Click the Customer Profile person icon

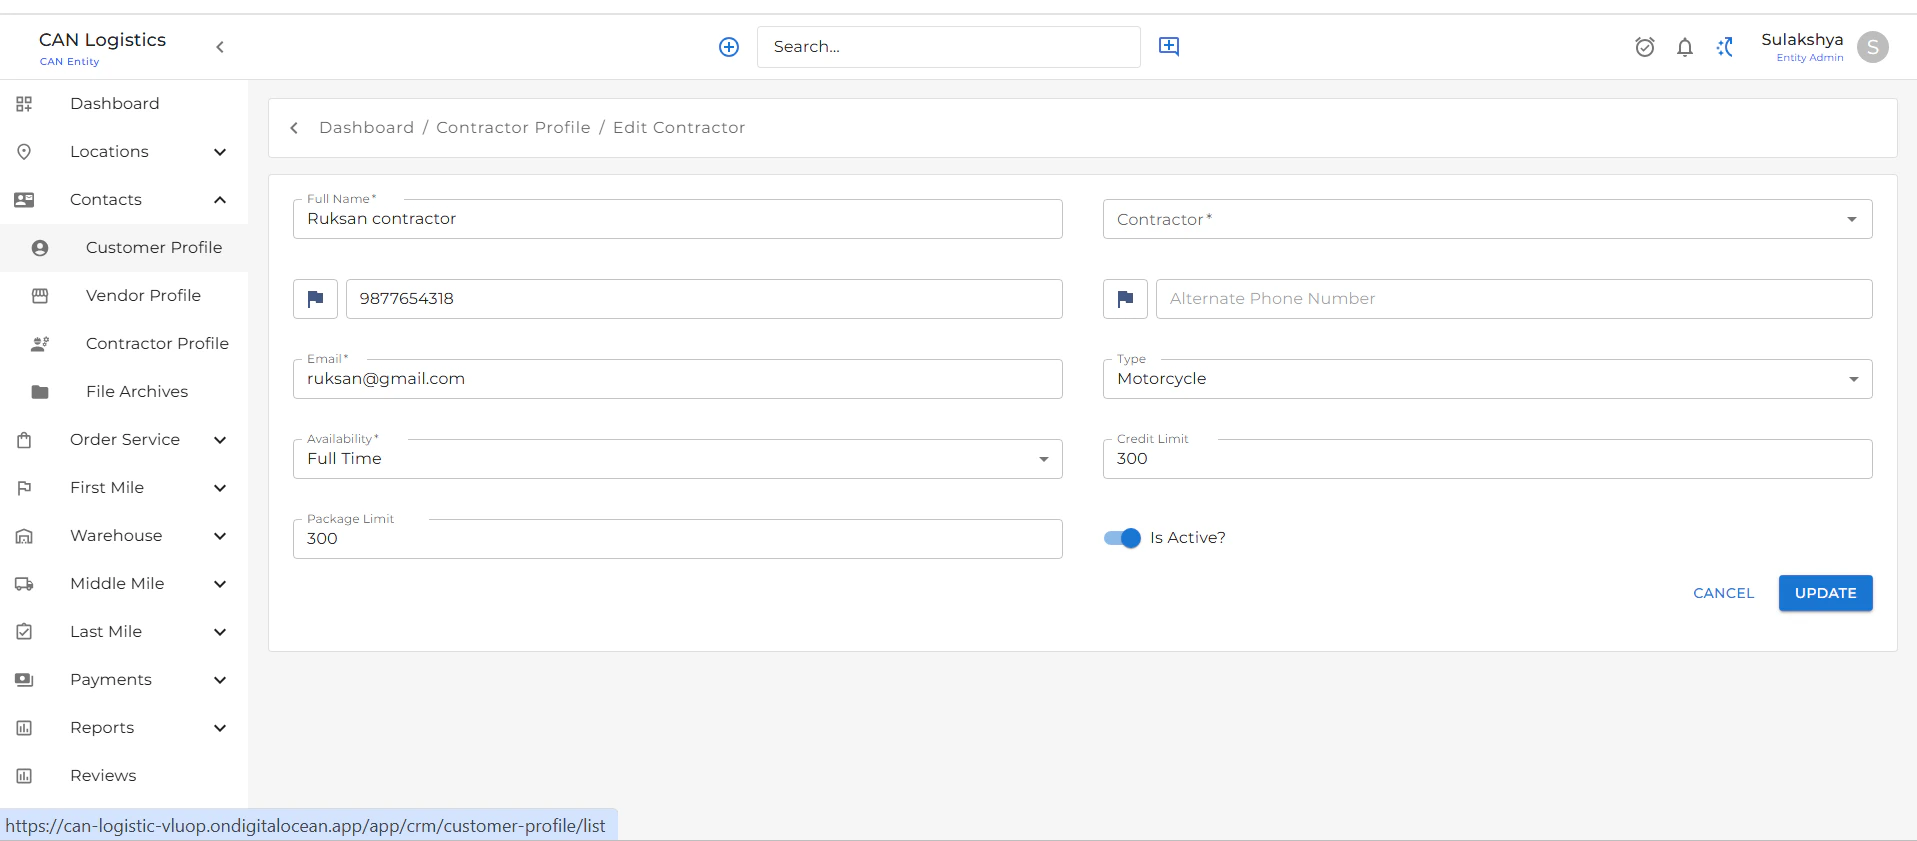click(40, 248)
